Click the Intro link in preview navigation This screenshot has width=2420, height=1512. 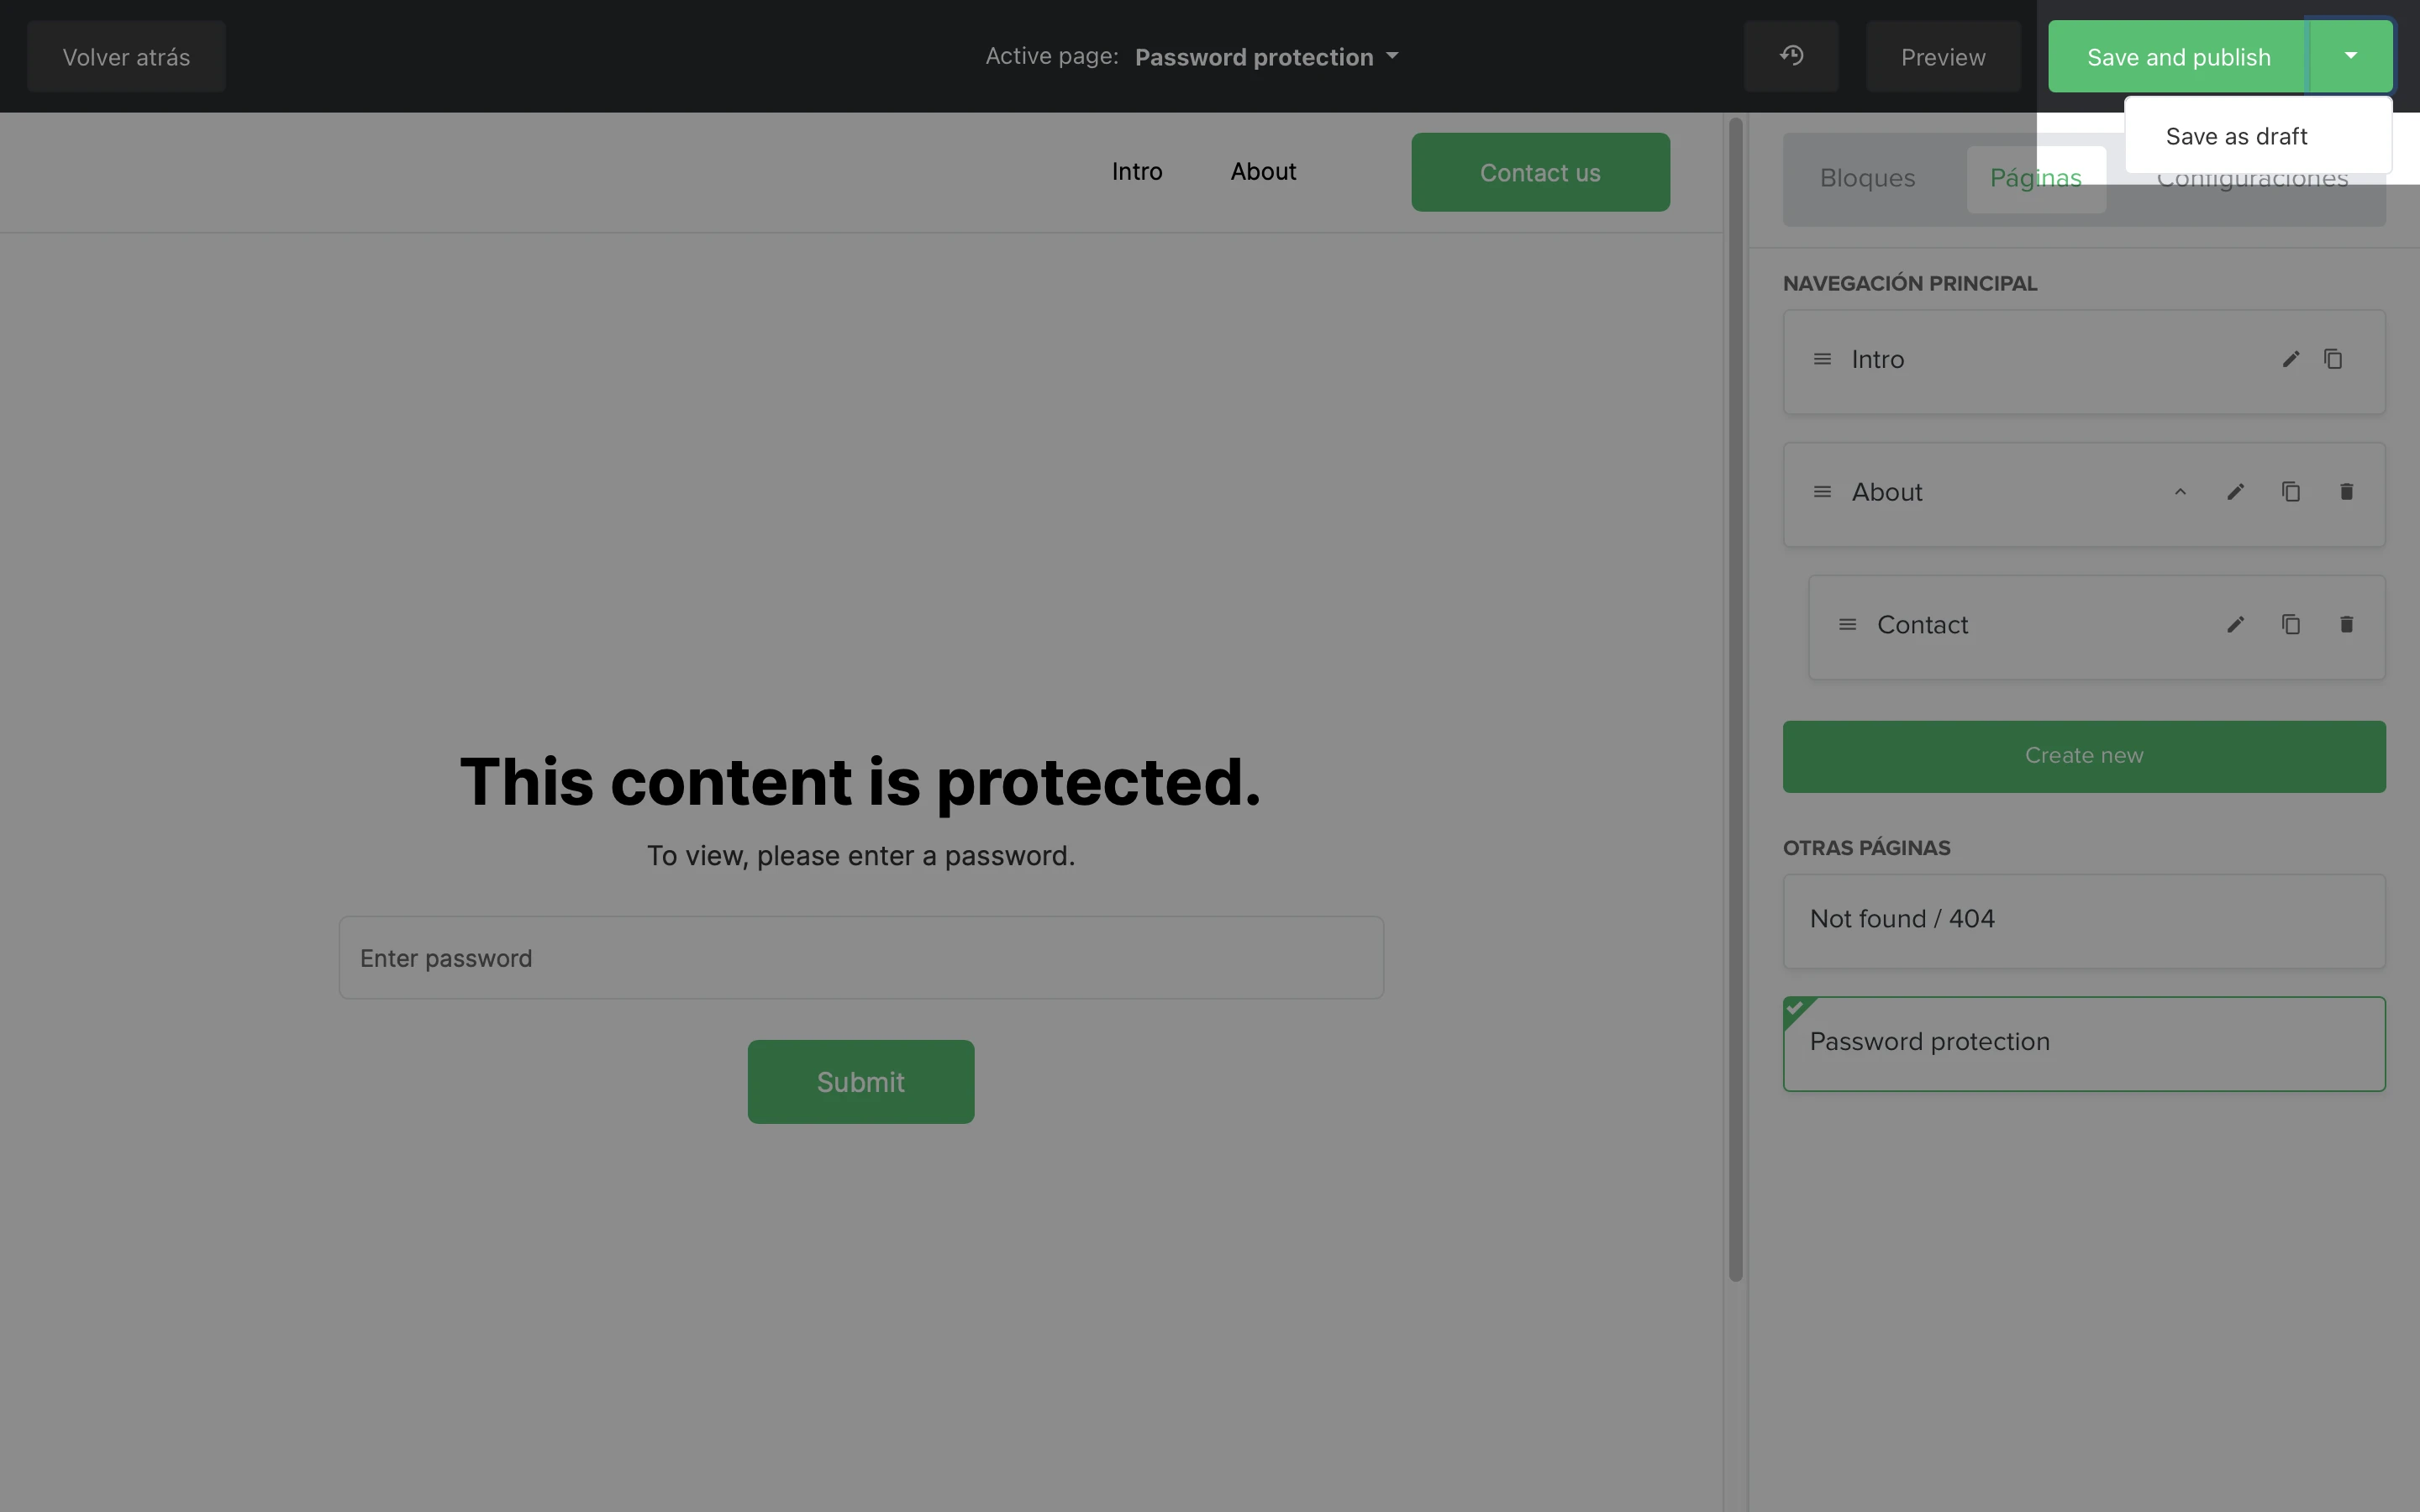coord(1137,172)
